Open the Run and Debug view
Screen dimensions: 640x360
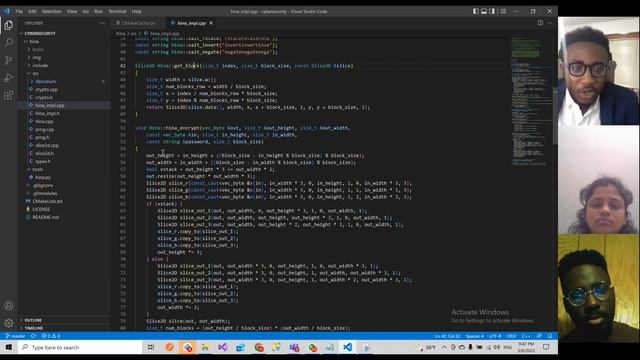tap(9, 78)
